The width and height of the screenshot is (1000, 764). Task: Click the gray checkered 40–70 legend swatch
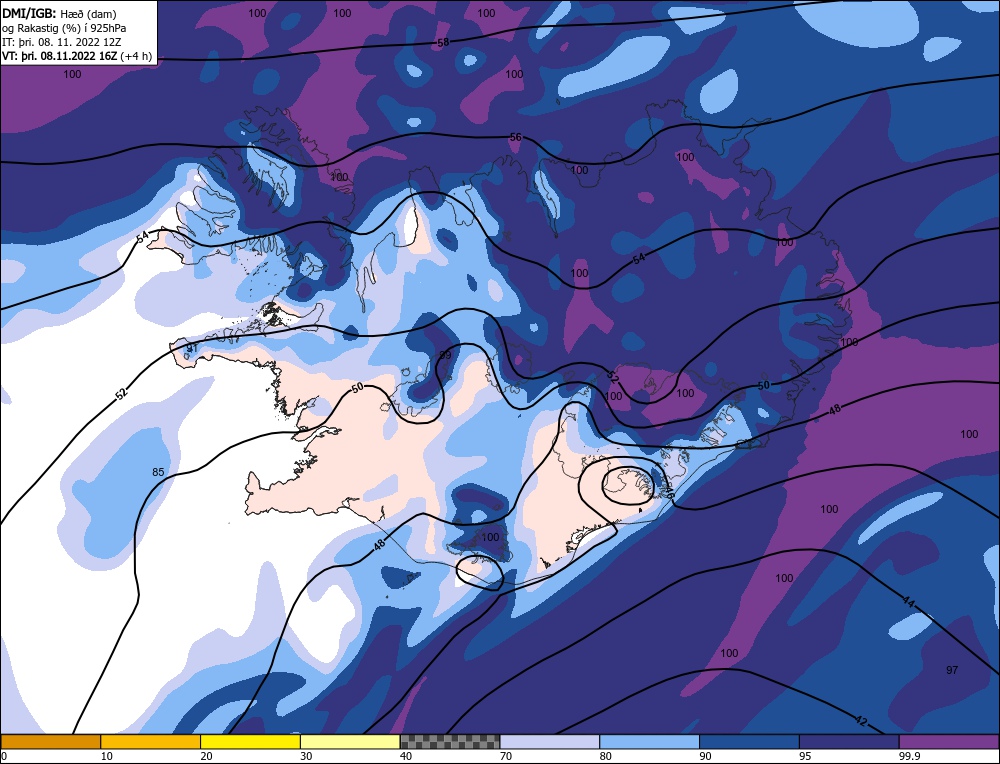click(x=450, y=741)
